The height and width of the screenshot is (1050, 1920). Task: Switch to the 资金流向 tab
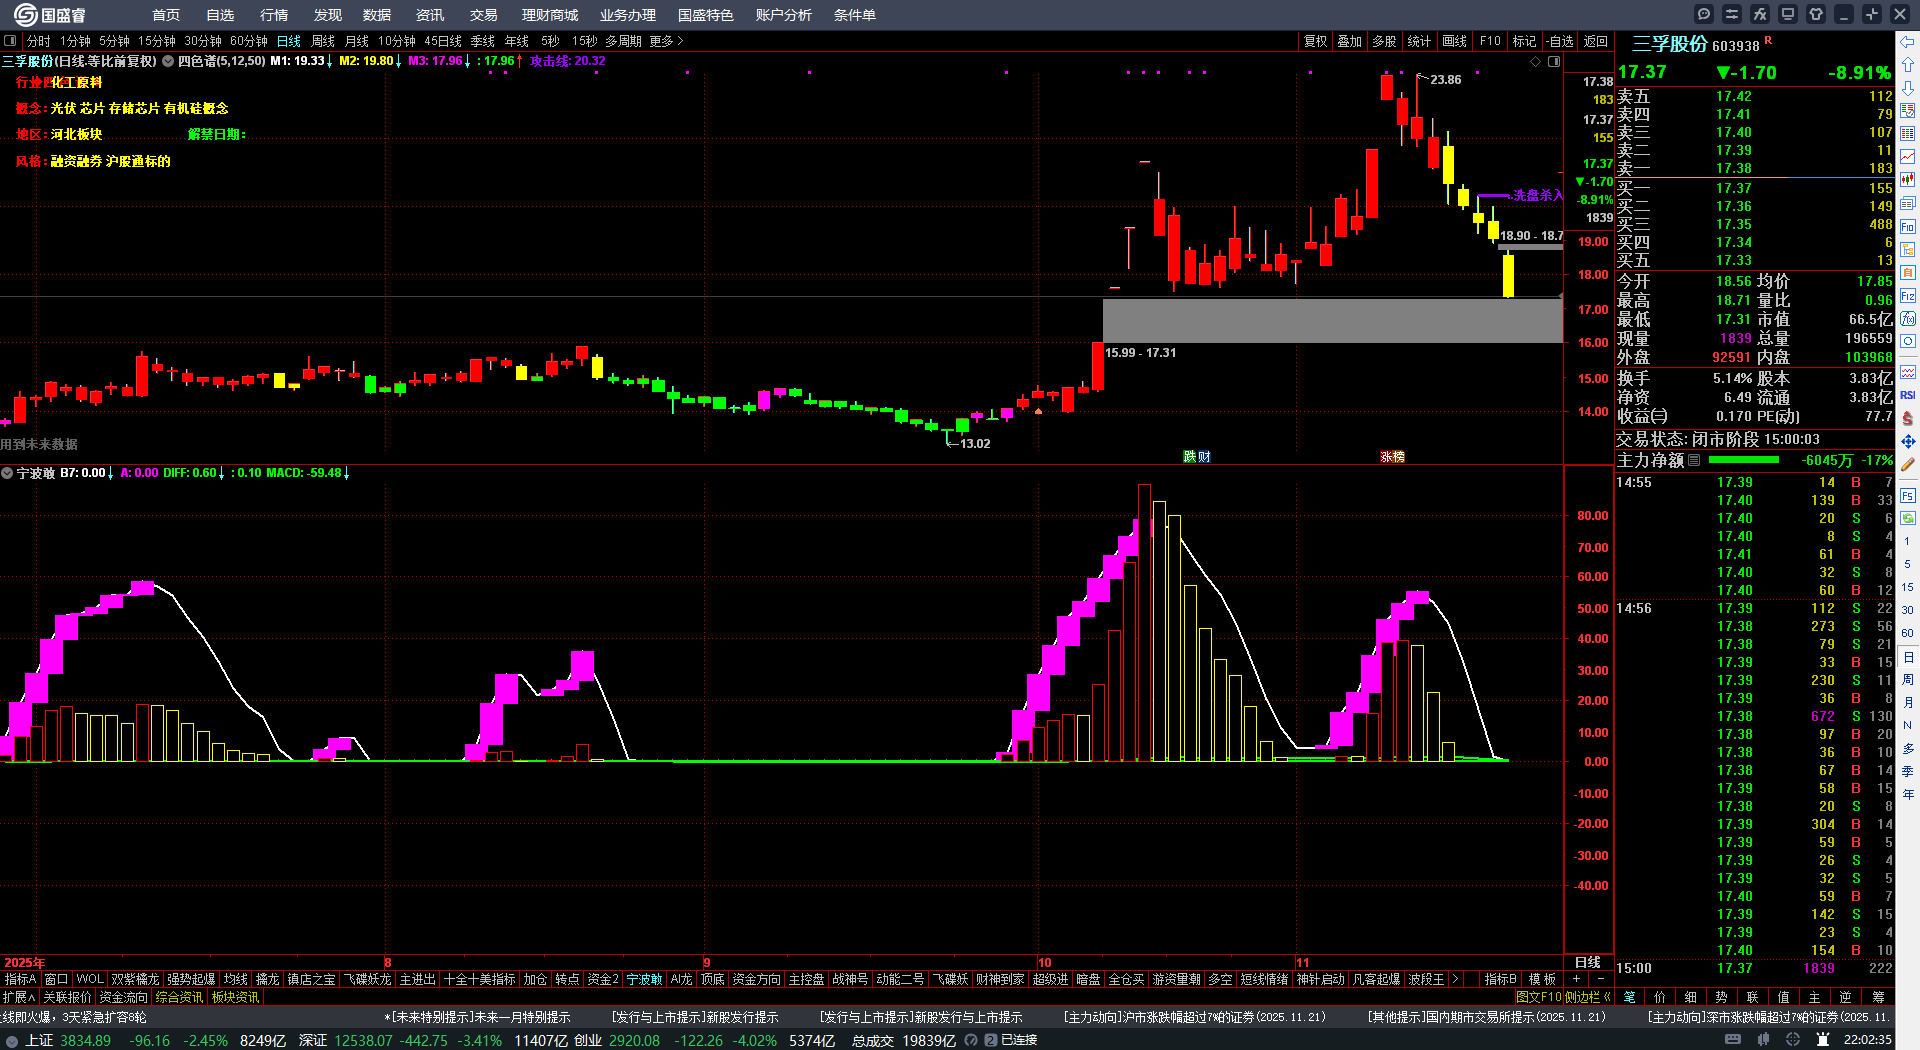pyautogui.click(x=123, y=997)
